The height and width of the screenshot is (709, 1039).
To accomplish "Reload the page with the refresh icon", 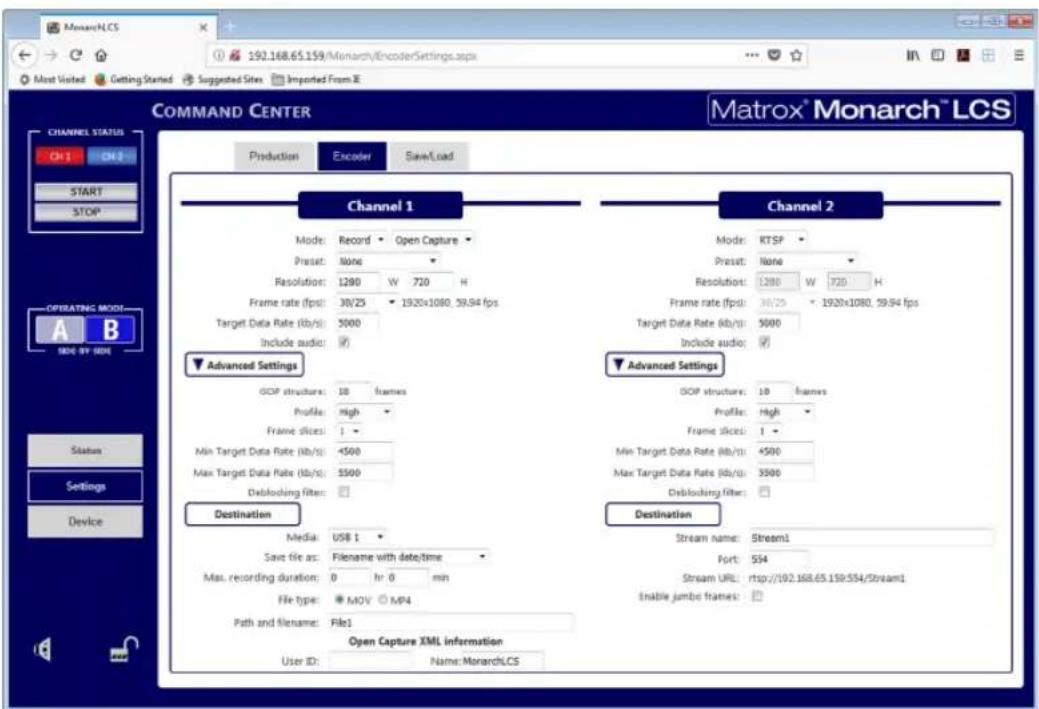I will [76, 56].
